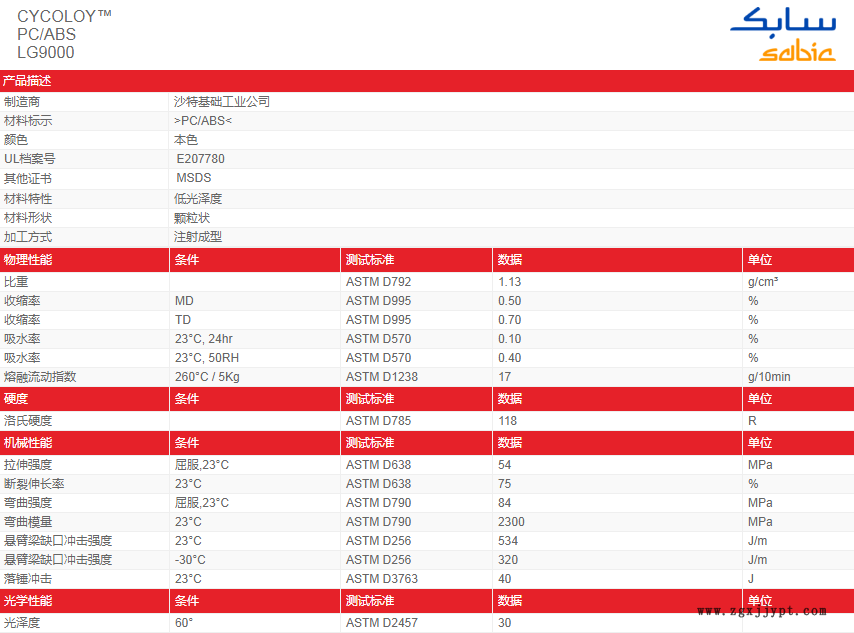Select color value 本色
Viewport: 854px width, 633px height.
coord(186,140)
